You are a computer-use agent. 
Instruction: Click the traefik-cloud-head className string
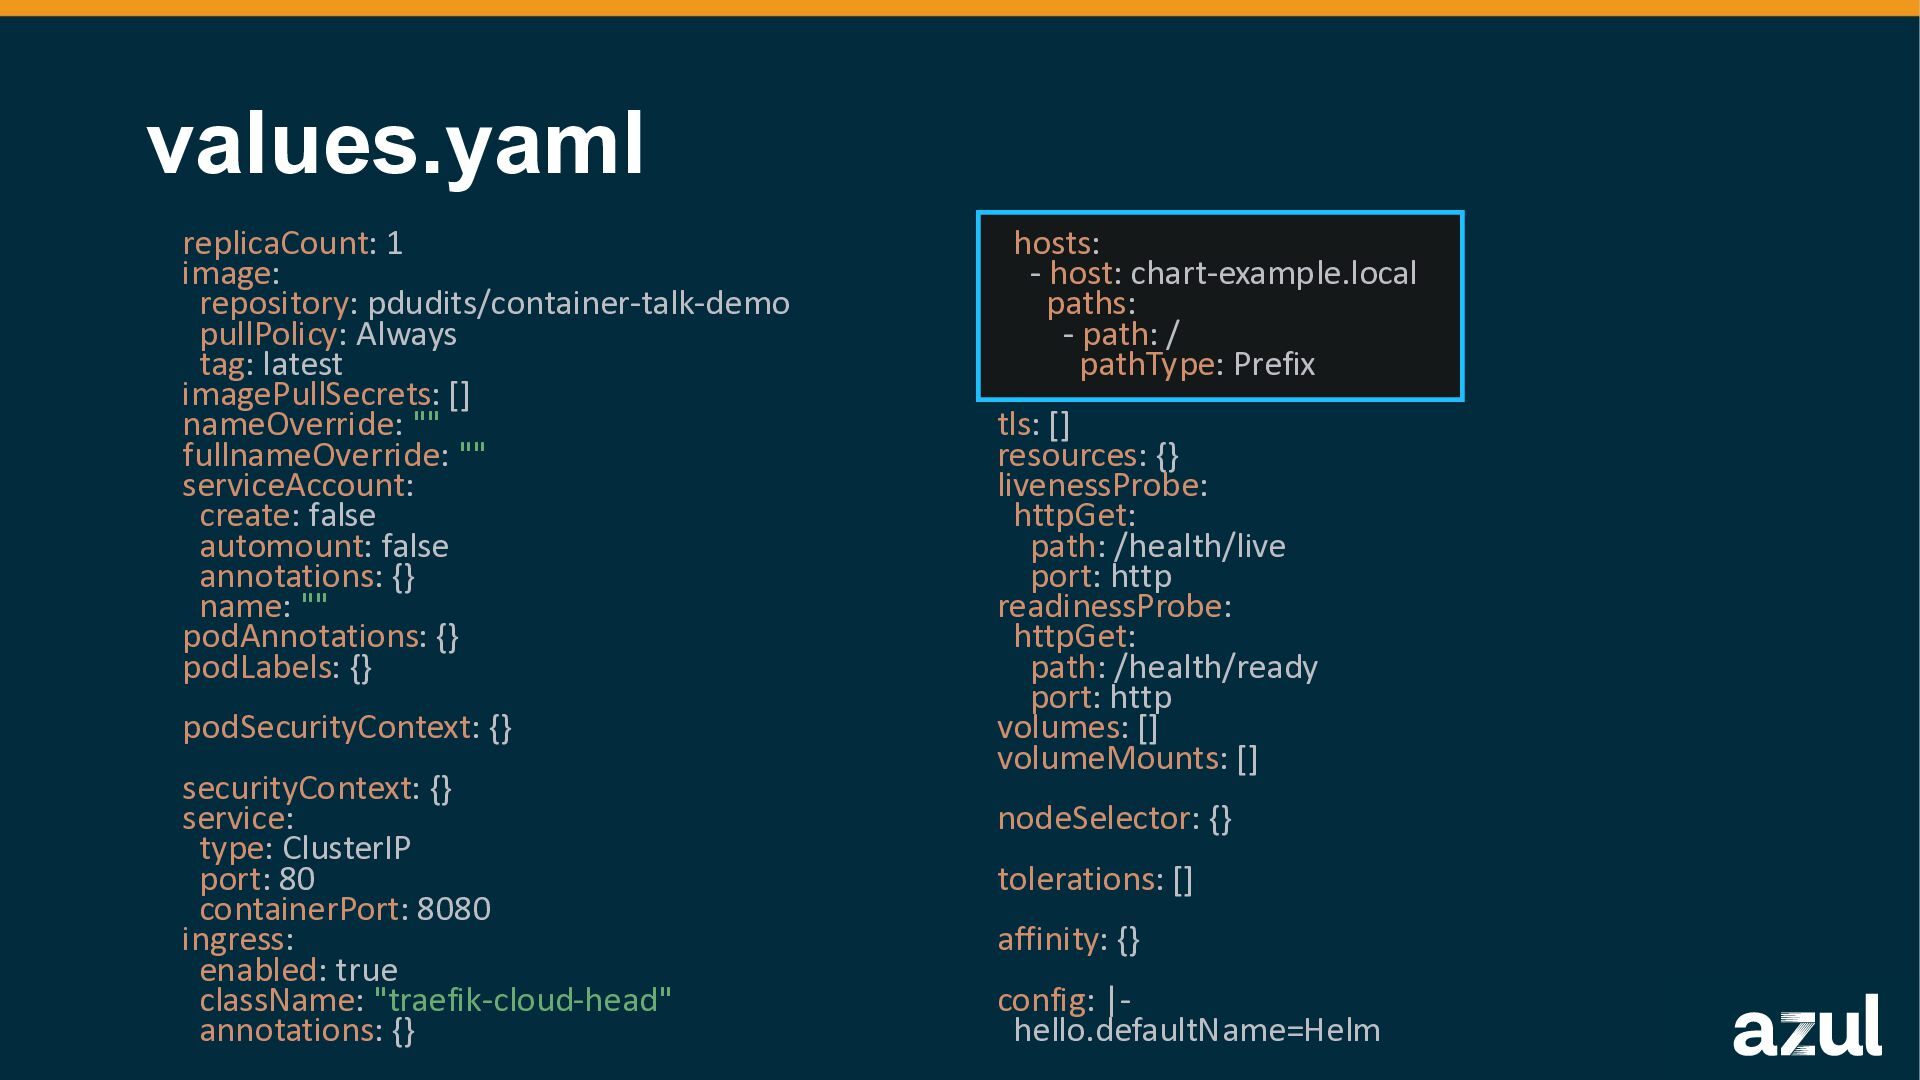522,1000
